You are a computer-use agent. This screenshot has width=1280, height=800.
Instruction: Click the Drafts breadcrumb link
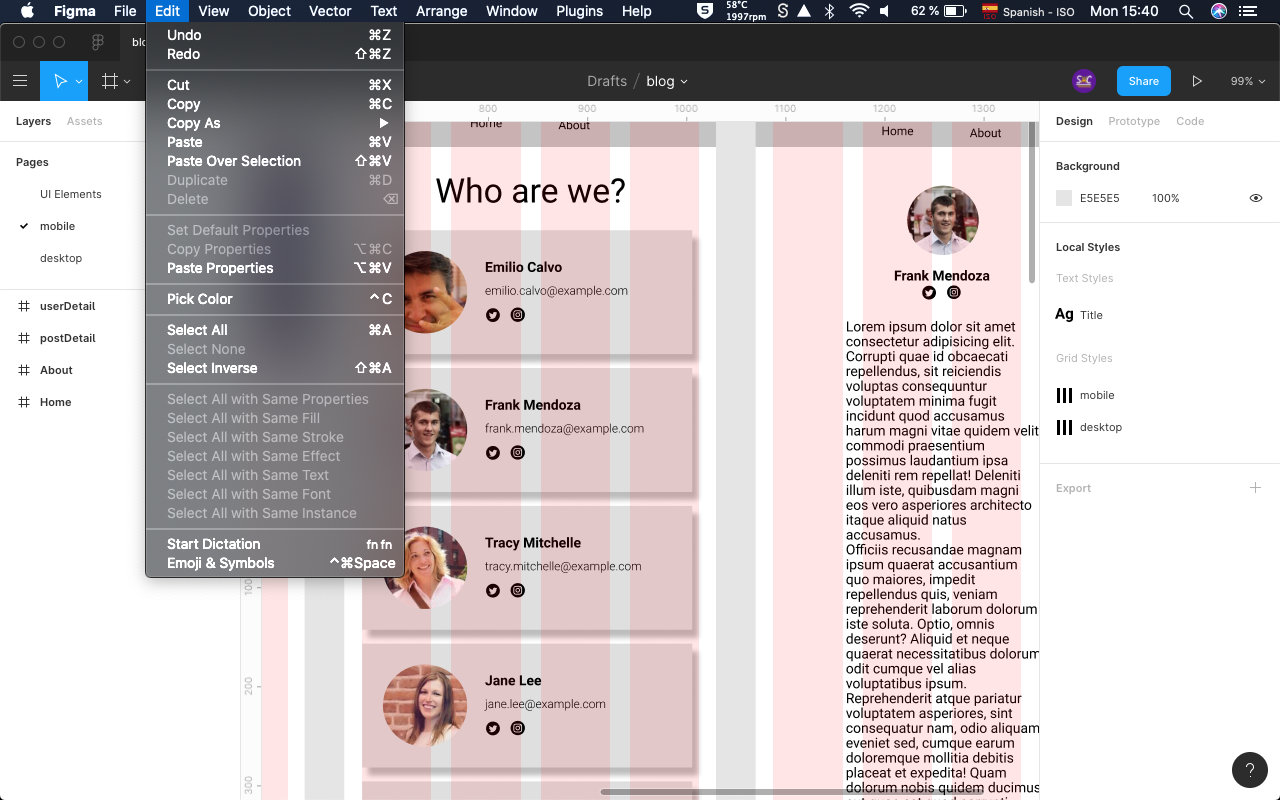[x=607, y=81]
